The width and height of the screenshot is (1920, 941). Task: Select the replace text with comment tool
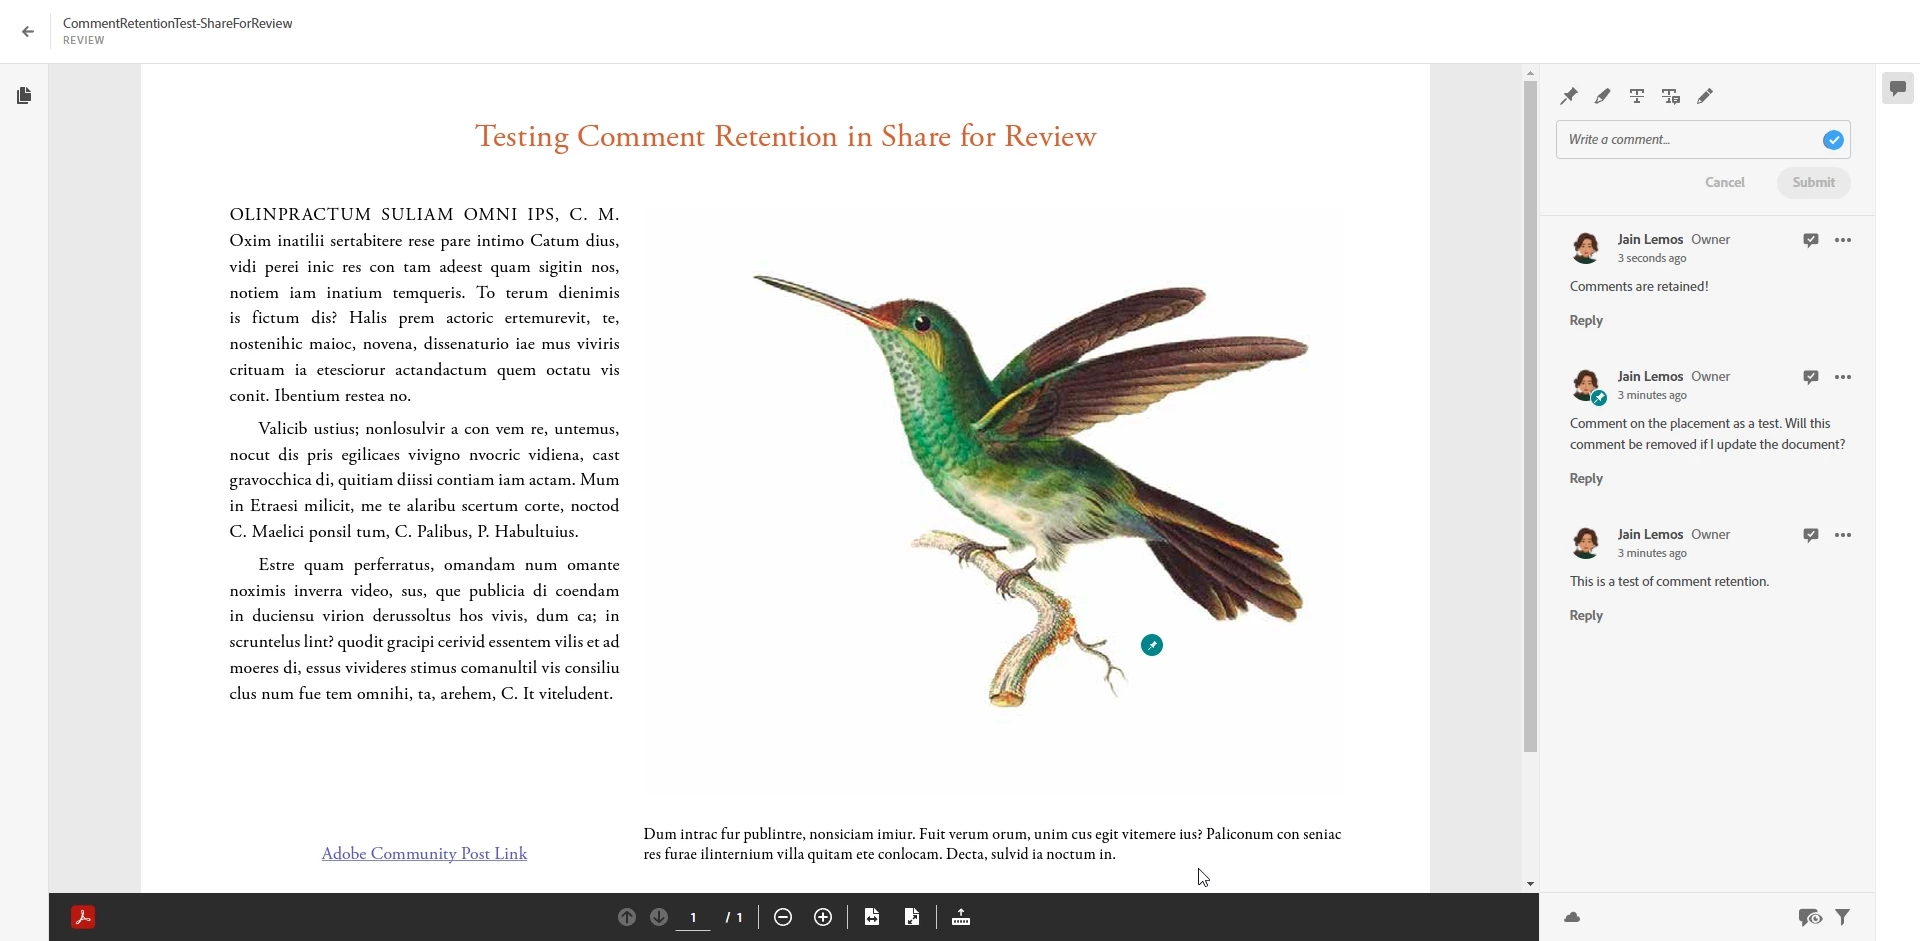pos(1671,96)
